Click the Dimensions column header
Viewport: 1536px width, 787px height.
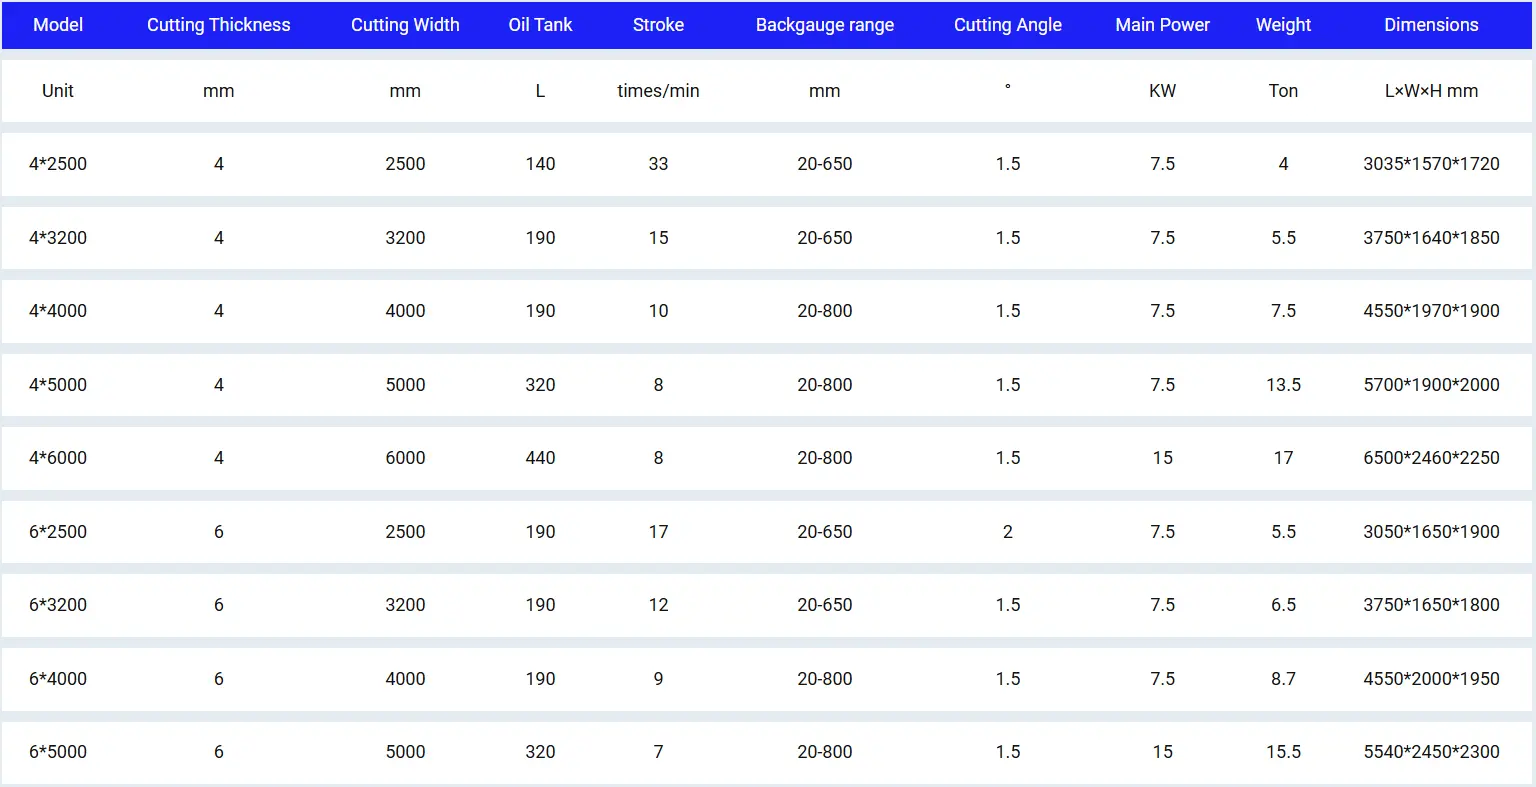[1430, 25]
